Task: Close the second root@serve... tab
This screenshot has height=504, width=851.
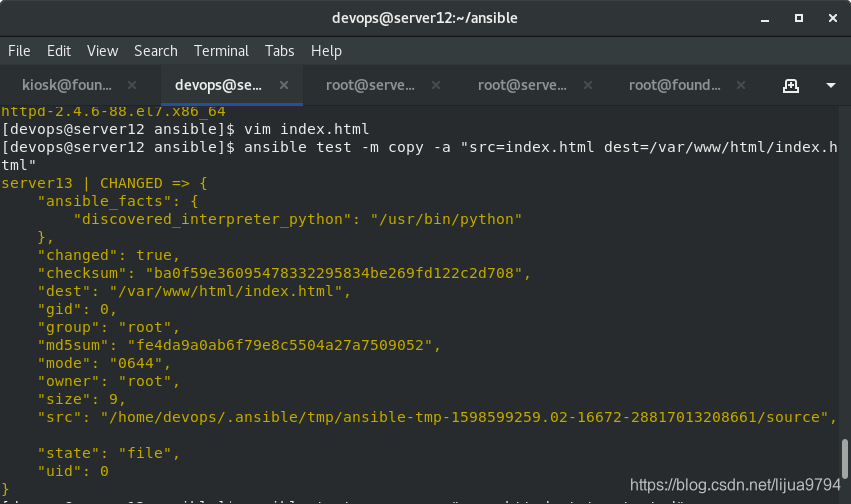Action: (x=588, y=85)
